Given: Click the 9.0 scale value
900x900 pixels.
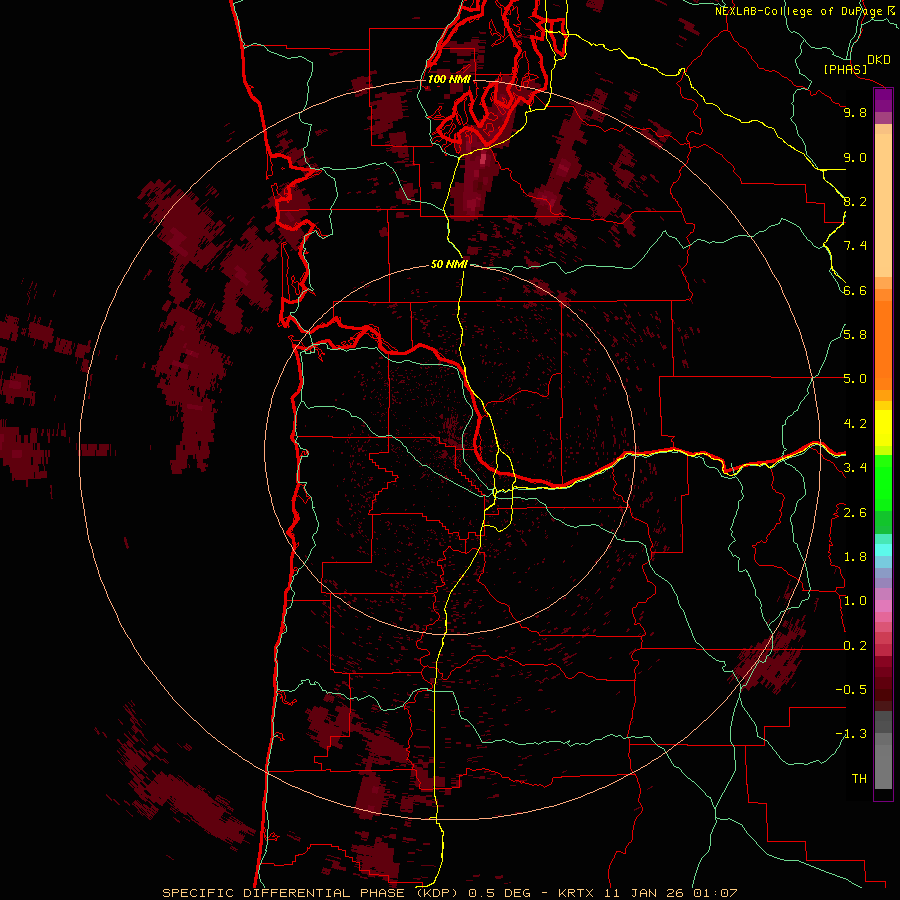Looking at the screenshot, I should coord(855,157).
